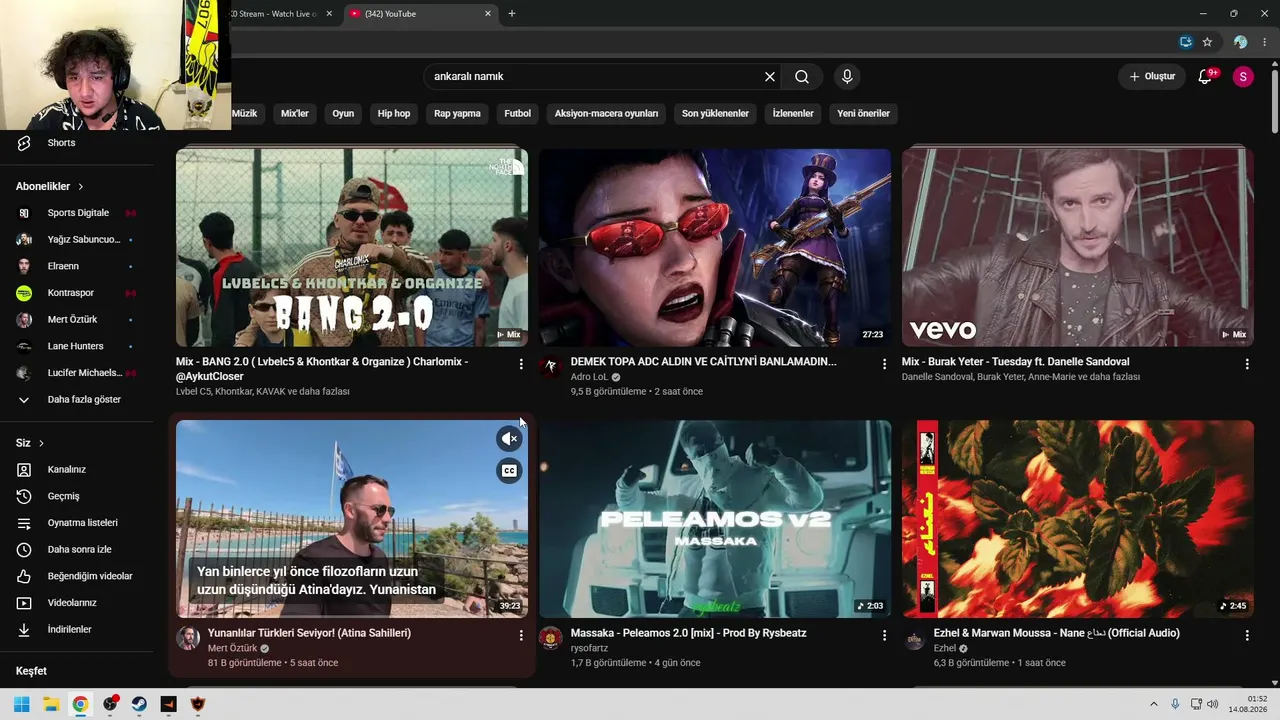Open Sports Digitale channel avatar
Screen dimensions: 1280x720
(24, 213)
